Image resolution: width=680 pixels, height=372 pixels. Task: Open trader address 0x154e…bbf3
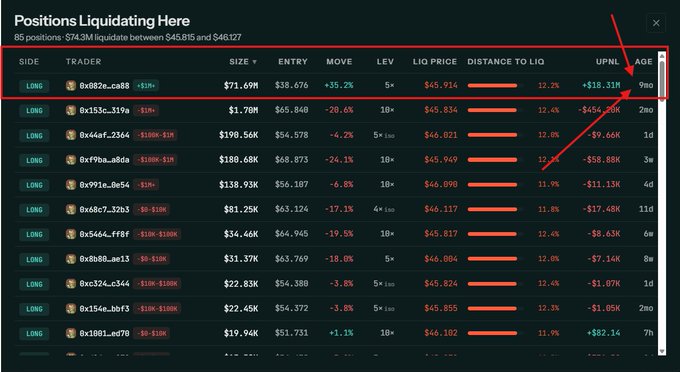pyautogui.click(x=105, y=309)
